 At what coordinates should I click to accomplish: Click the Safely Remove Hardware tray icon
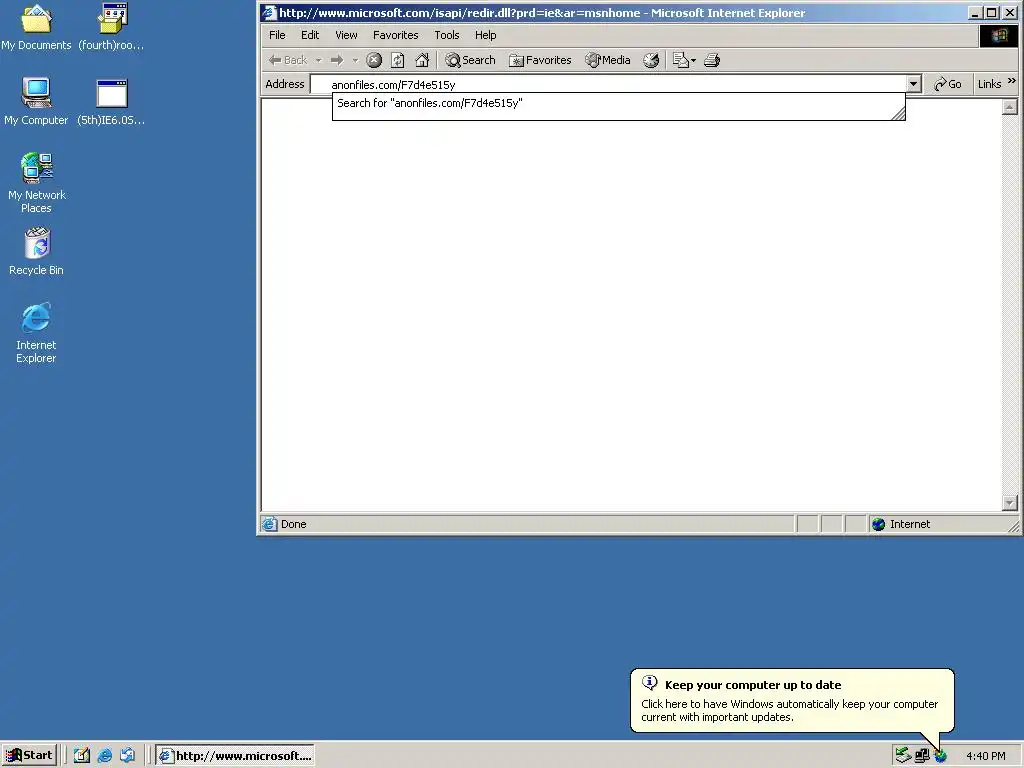(x=903, y=756)
